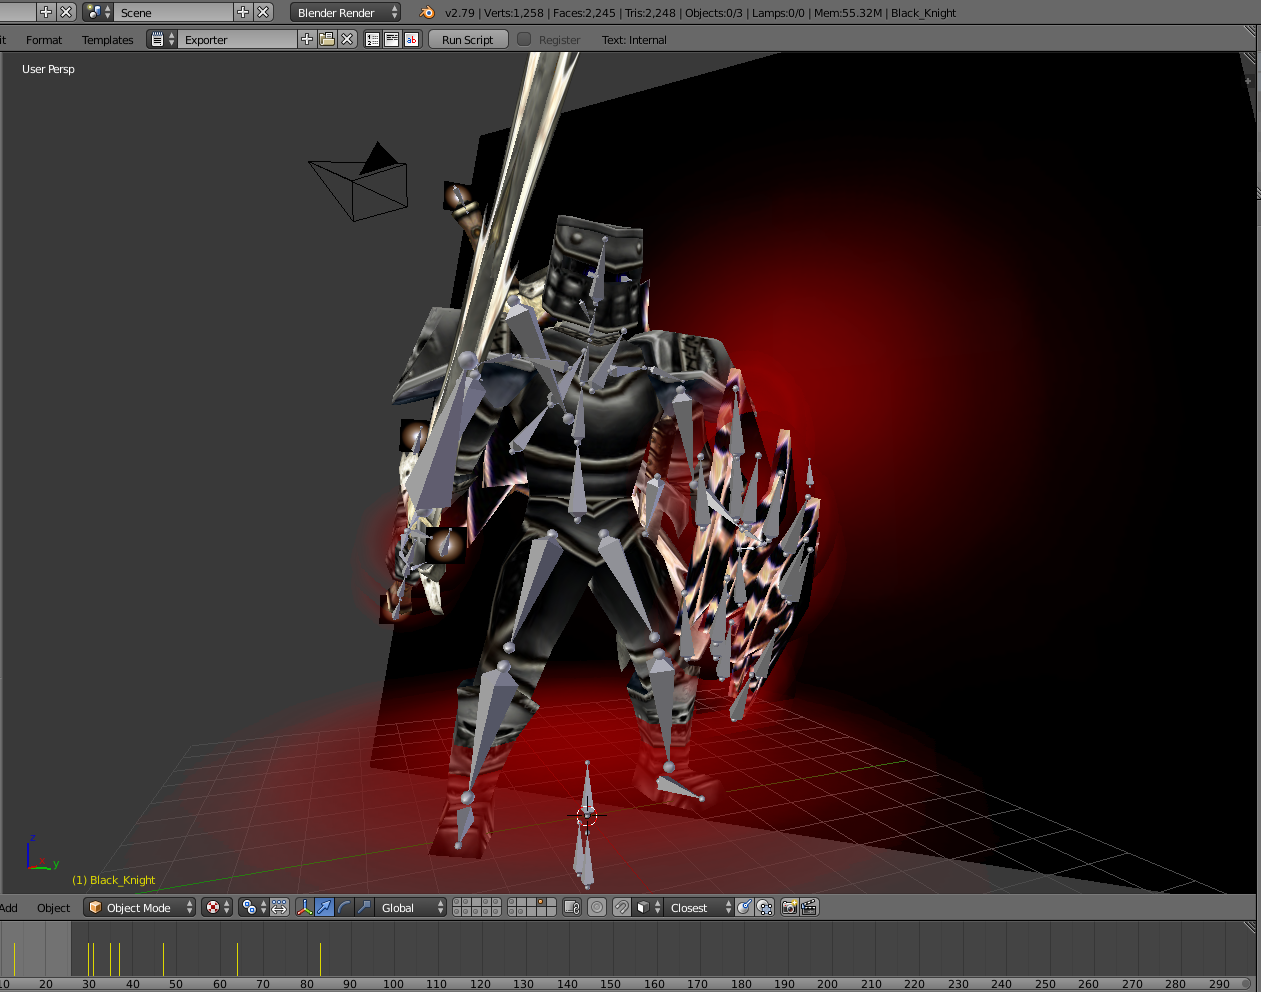This screenshot has width=1261, height=992.
Task: Toggle syntax highlighting in the text editor
Action: 411,39
